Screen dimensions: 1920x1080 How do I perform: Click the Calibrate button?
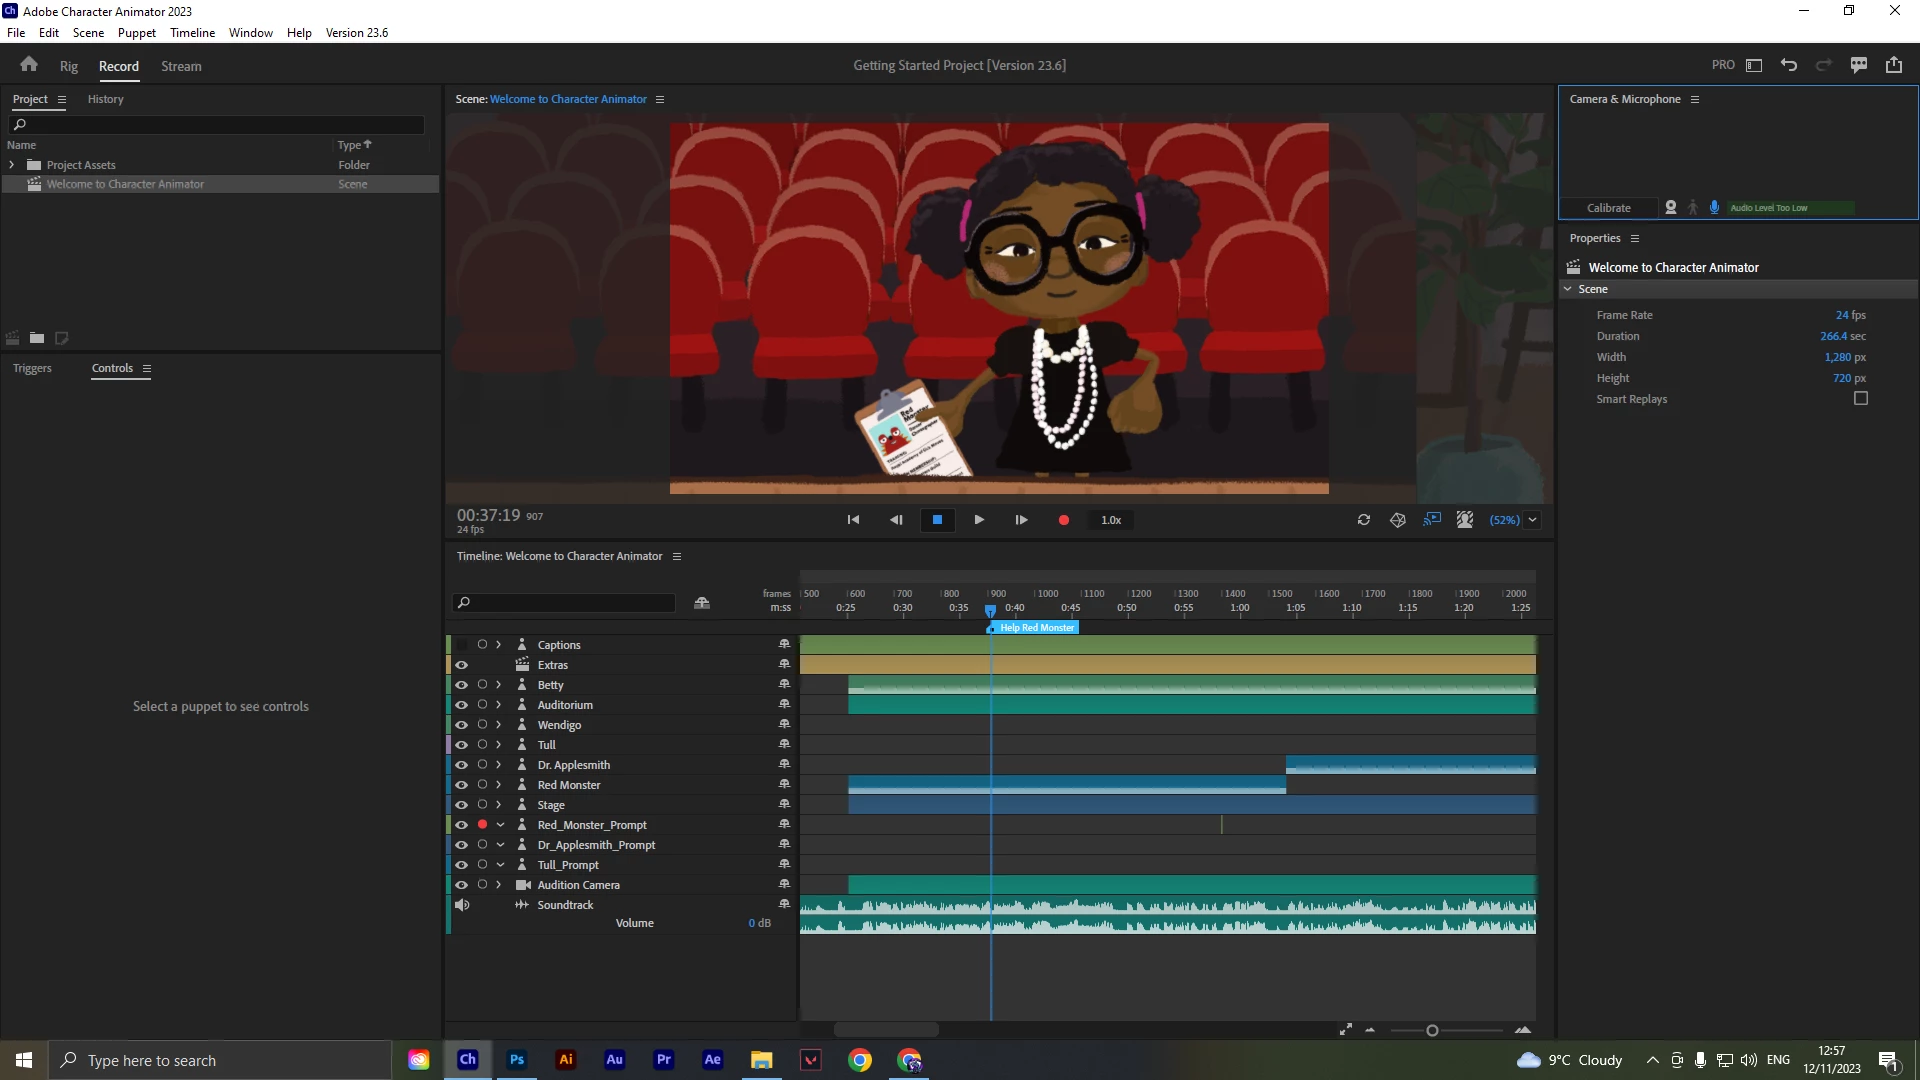(x=1608, y=208)
